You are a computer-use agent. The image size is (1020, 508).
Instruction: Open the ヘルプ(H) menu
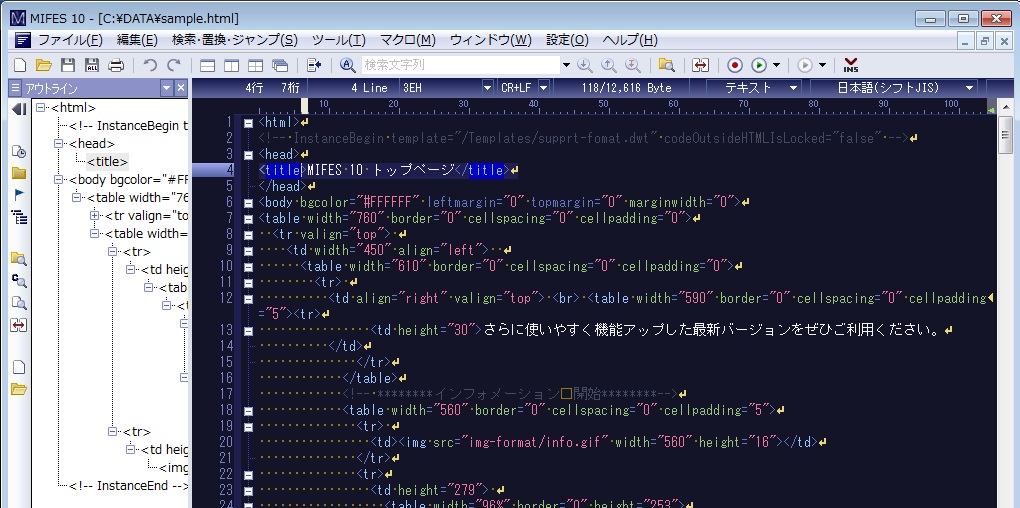tap(630, 40)
